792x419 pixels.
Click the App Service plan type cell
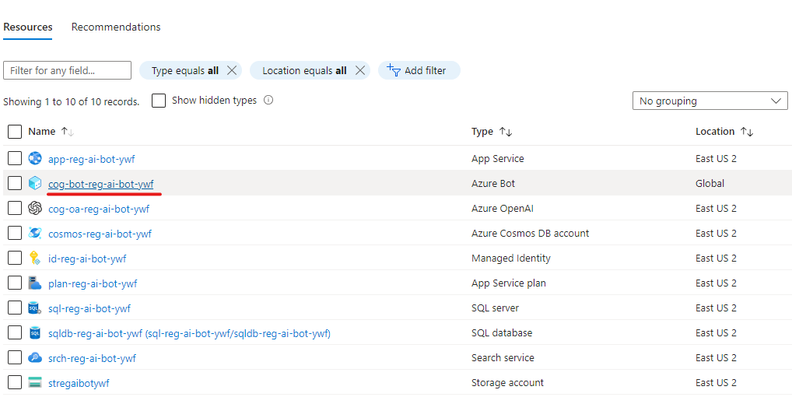click(x=509, y=283)
